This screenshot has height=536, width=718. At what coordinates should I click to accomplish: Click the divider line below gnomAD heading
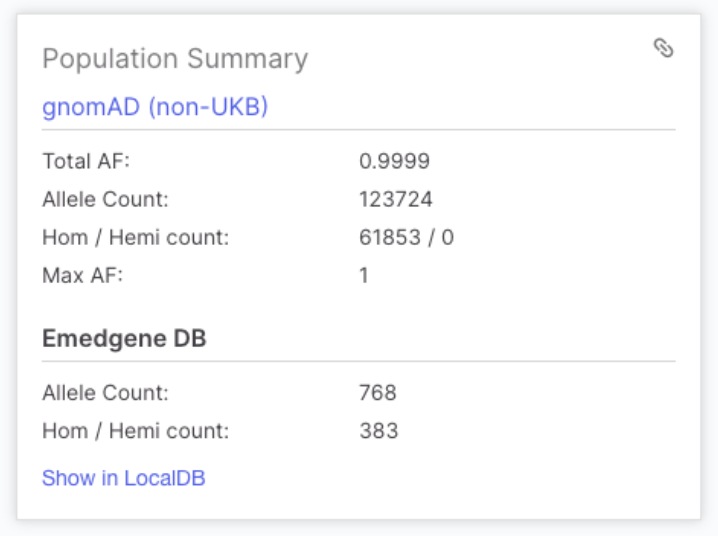tap(358, 130)
